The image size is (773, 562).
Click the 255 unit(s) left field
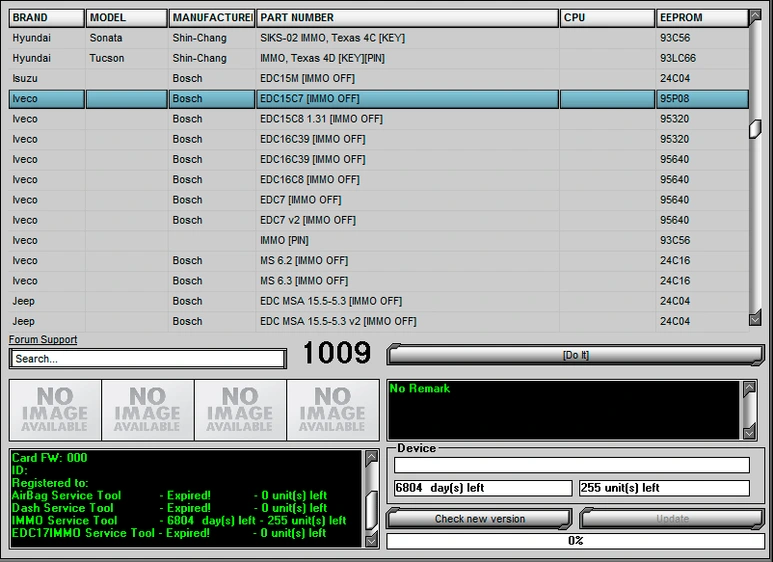pyautogui.click(x=664, y=488)
